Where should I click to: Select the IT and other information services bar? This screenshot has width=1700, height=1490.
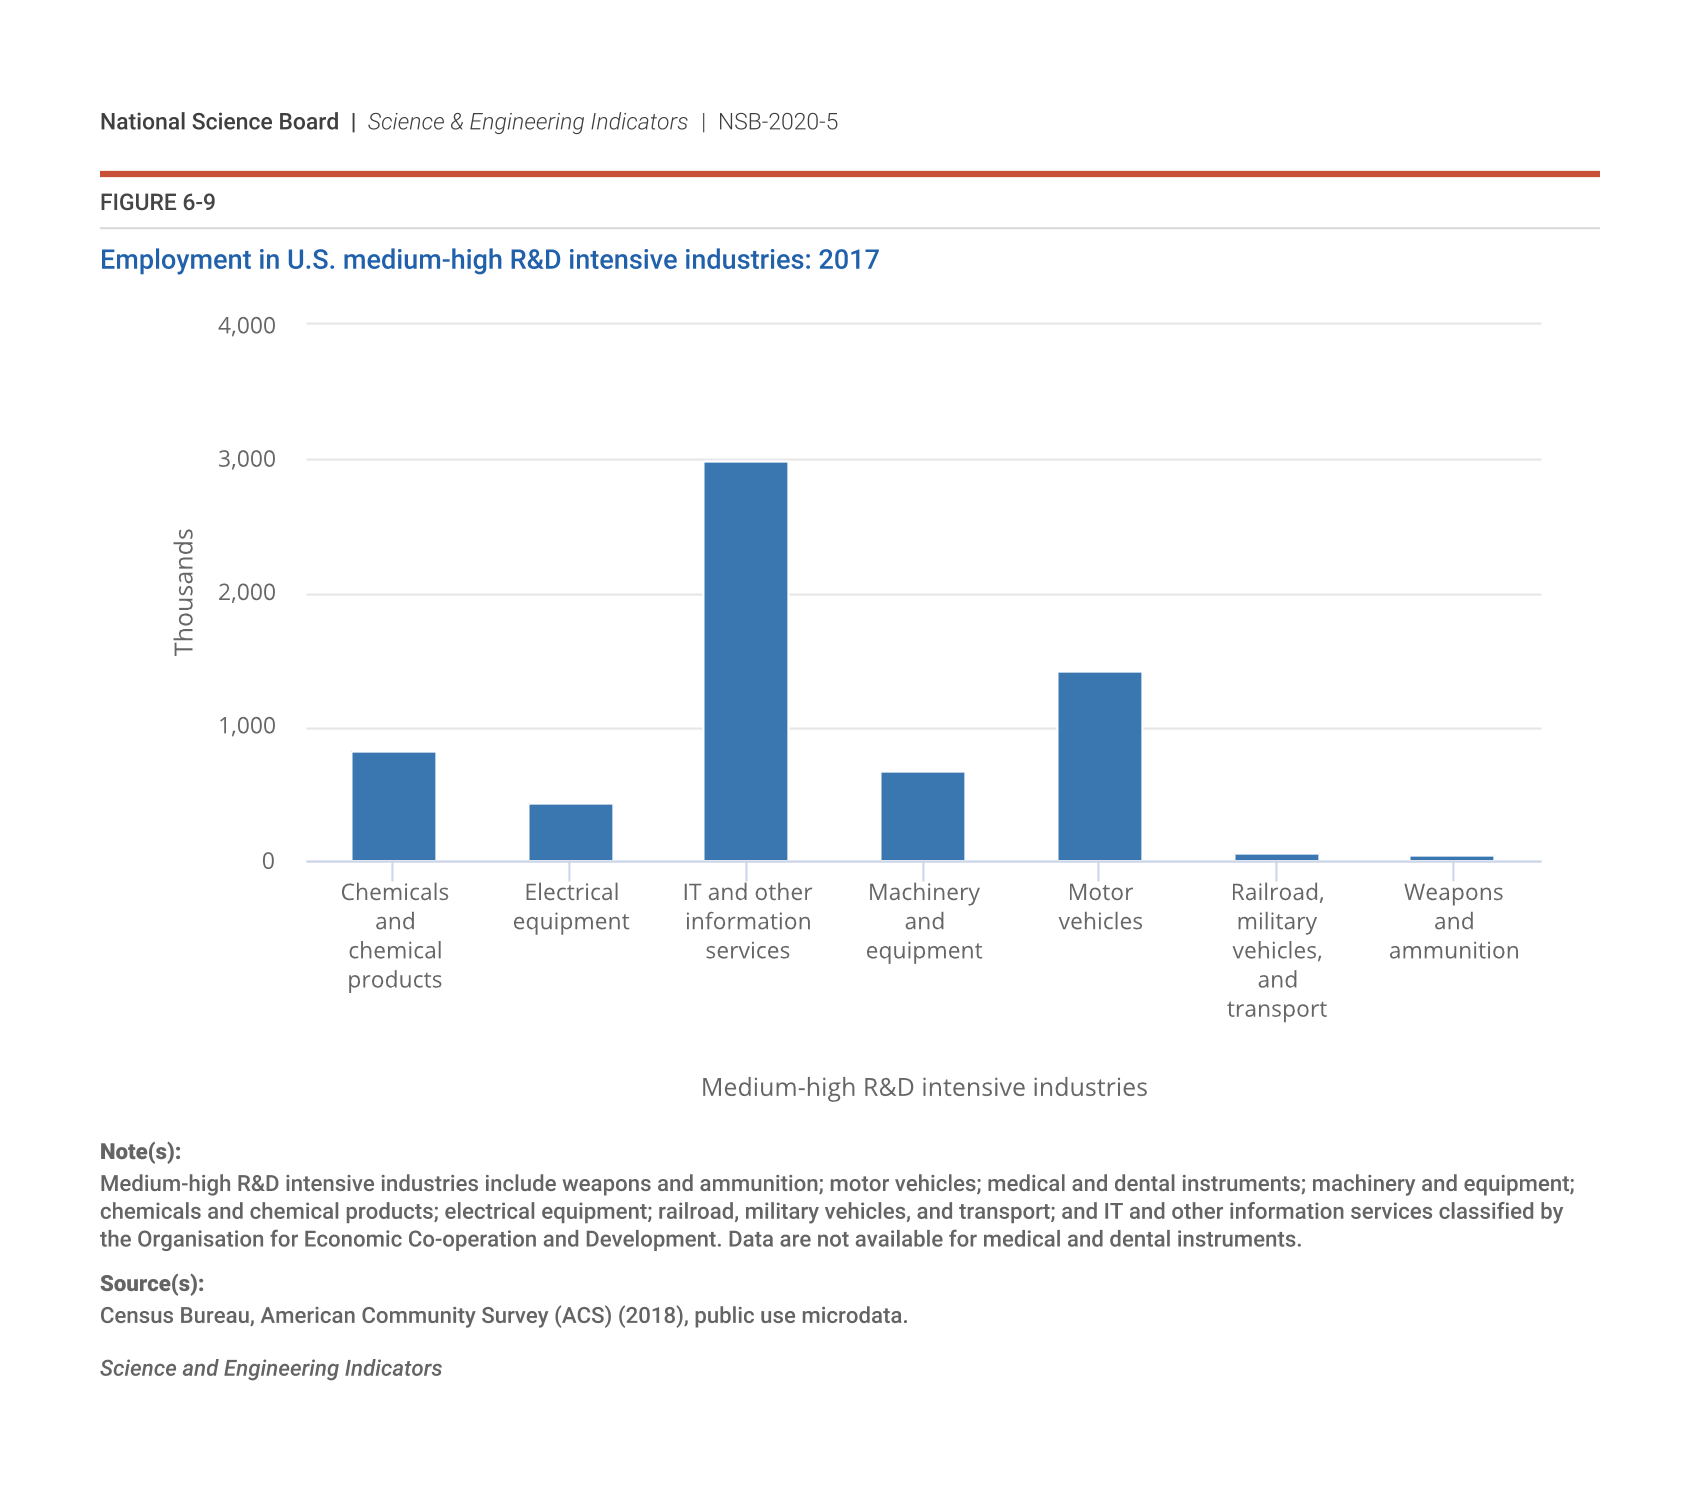pyautogui.click(x=746, y=661)
